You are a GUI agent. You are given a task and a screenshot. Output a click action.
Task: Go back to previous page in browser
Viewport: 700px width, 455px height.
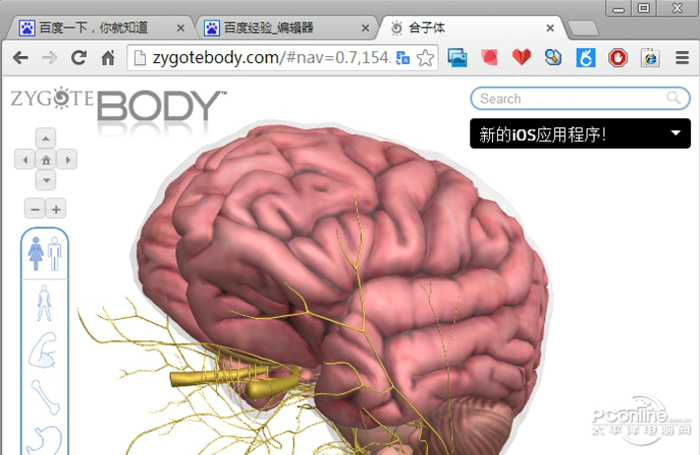coord(21,58)
